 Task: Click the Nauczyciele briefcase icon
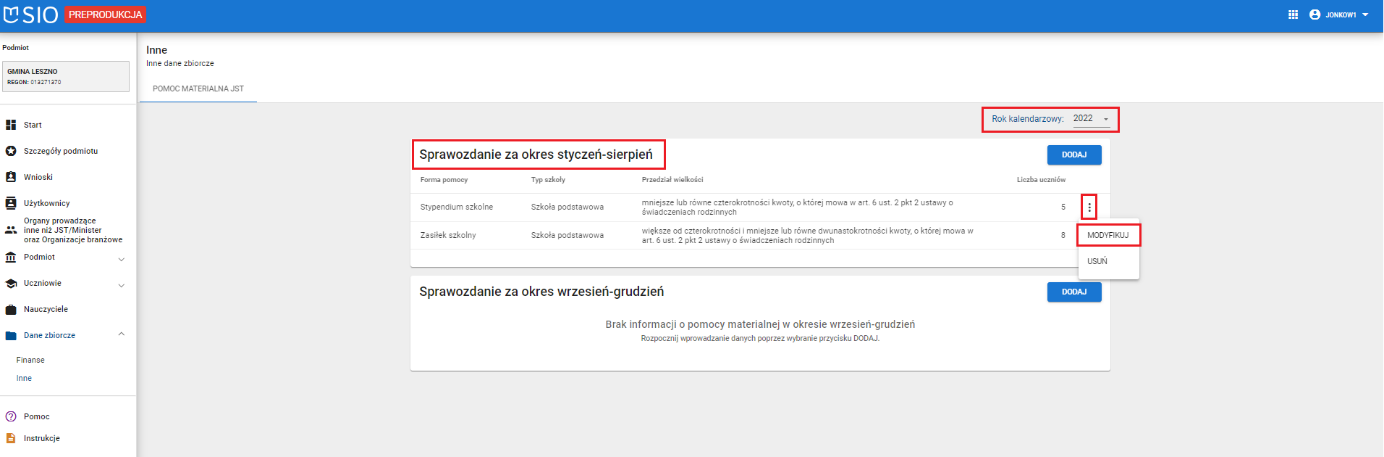pos(11,309)
